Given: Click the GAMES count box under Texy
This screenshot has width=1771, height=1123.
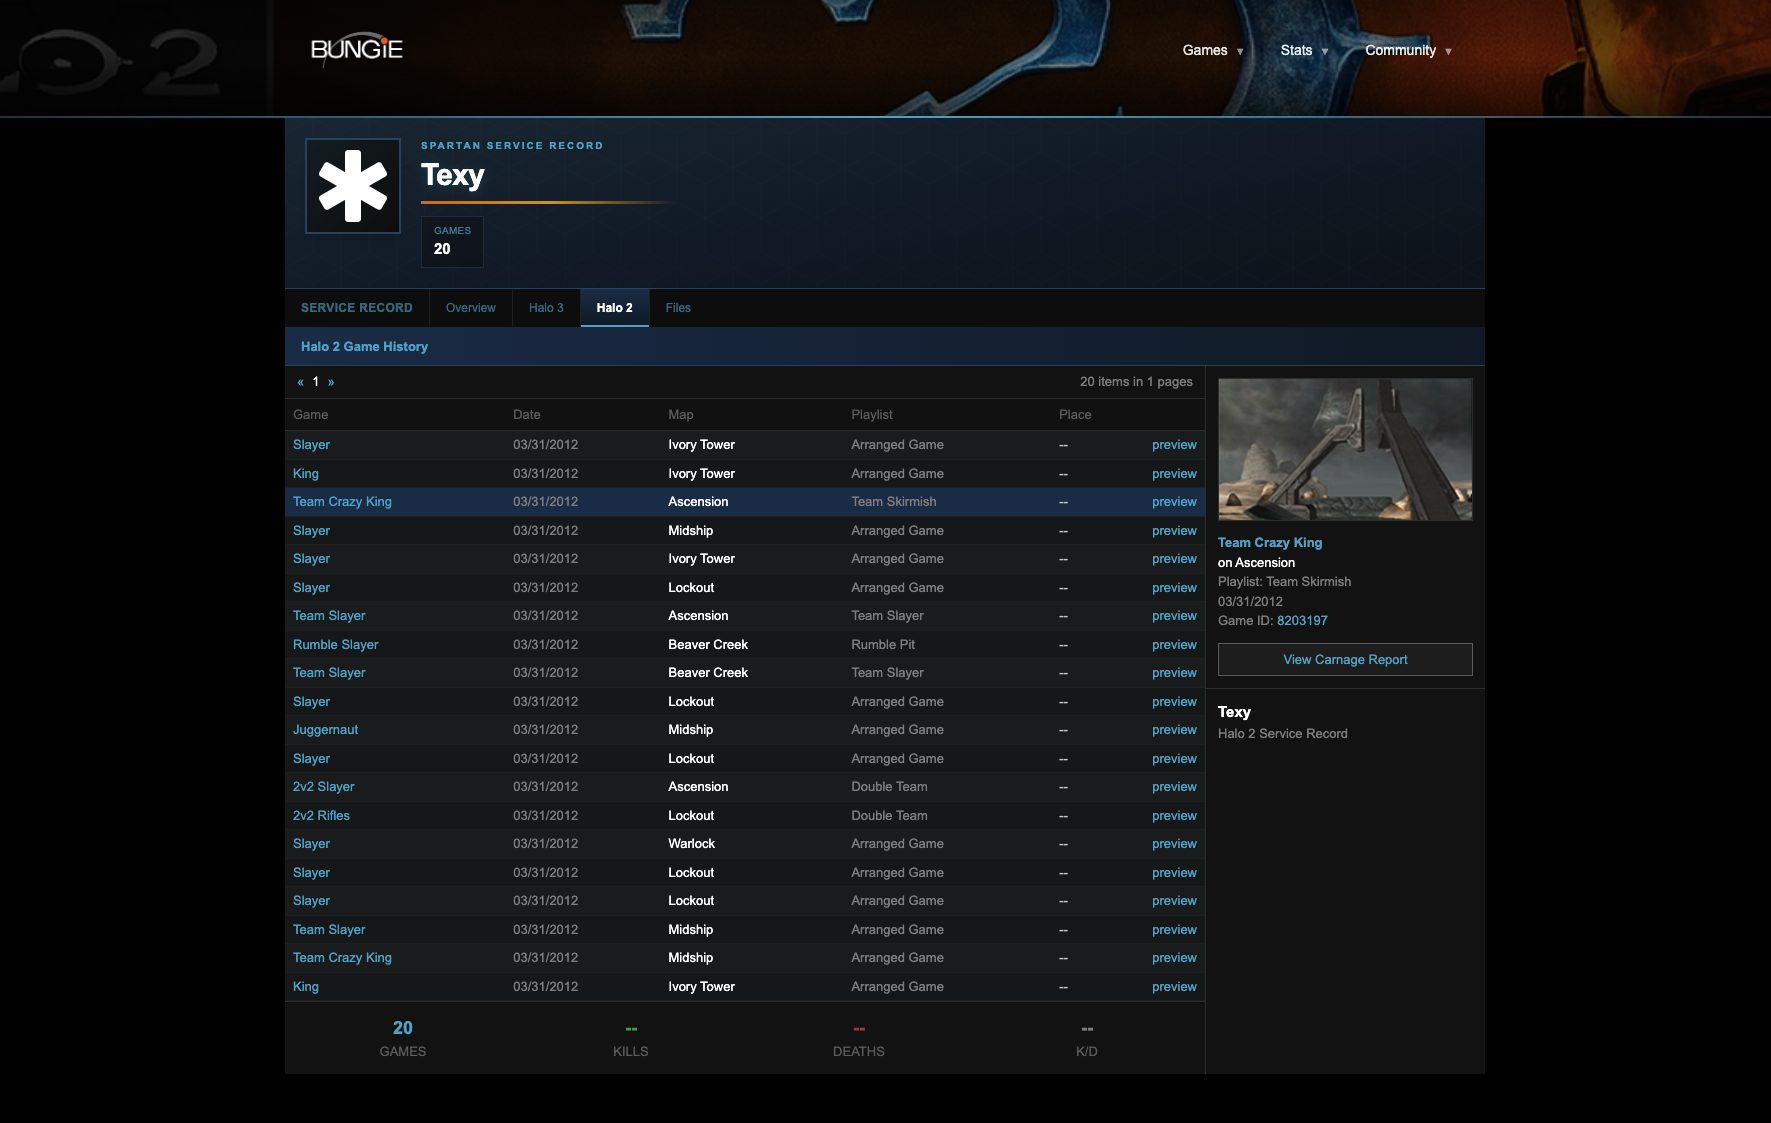Looking at the screenshot, I should (x=452, y=242).
